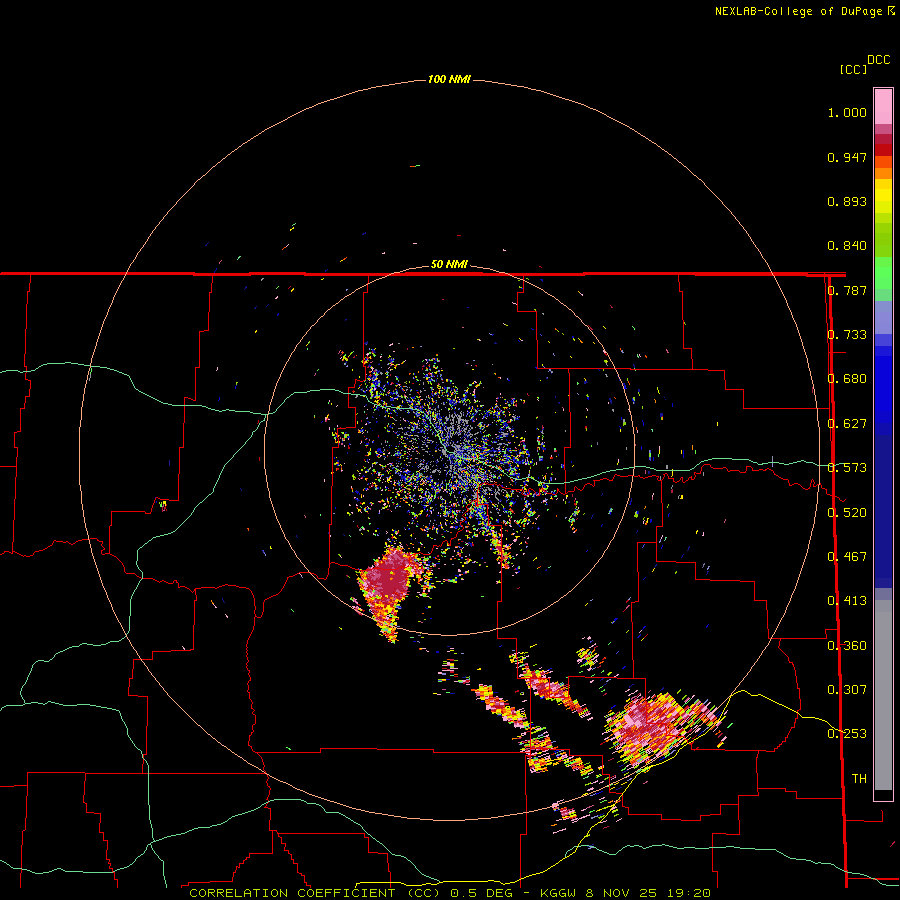The image size is (900, 900).
Task: Select the 0.680 legend value
Action: pyautogui.click(x=847, y=379)
